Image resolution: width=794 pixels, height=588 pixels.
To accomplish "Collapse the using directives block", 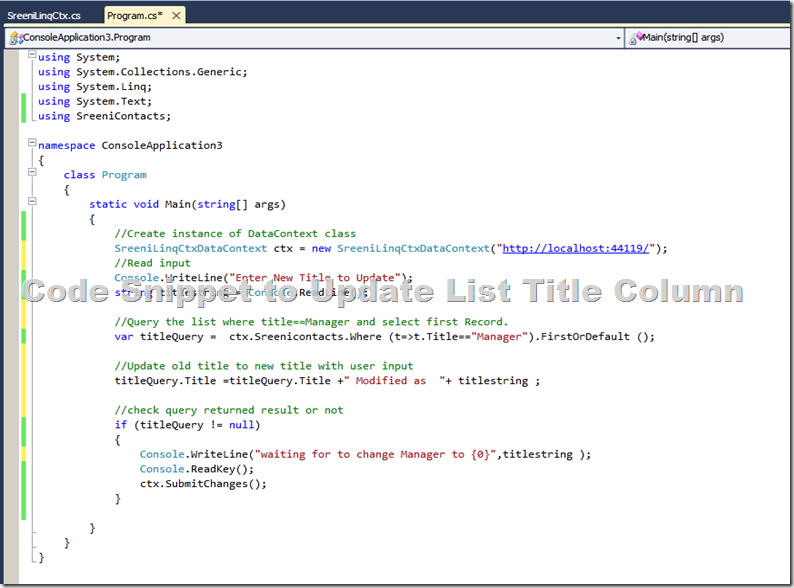I will click(32, 57).
